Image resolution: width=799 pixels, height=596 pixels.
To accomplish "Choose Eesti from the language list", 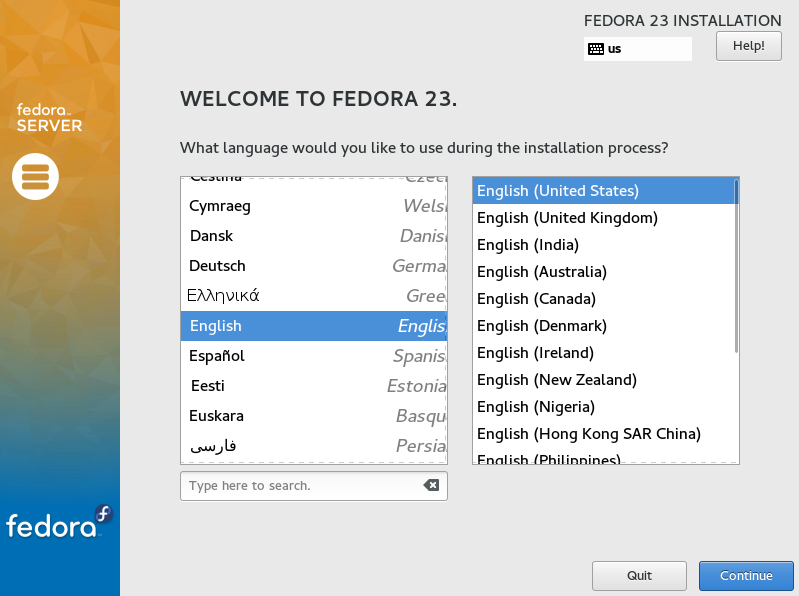I will pyautogui.click(x=314, y=386).
